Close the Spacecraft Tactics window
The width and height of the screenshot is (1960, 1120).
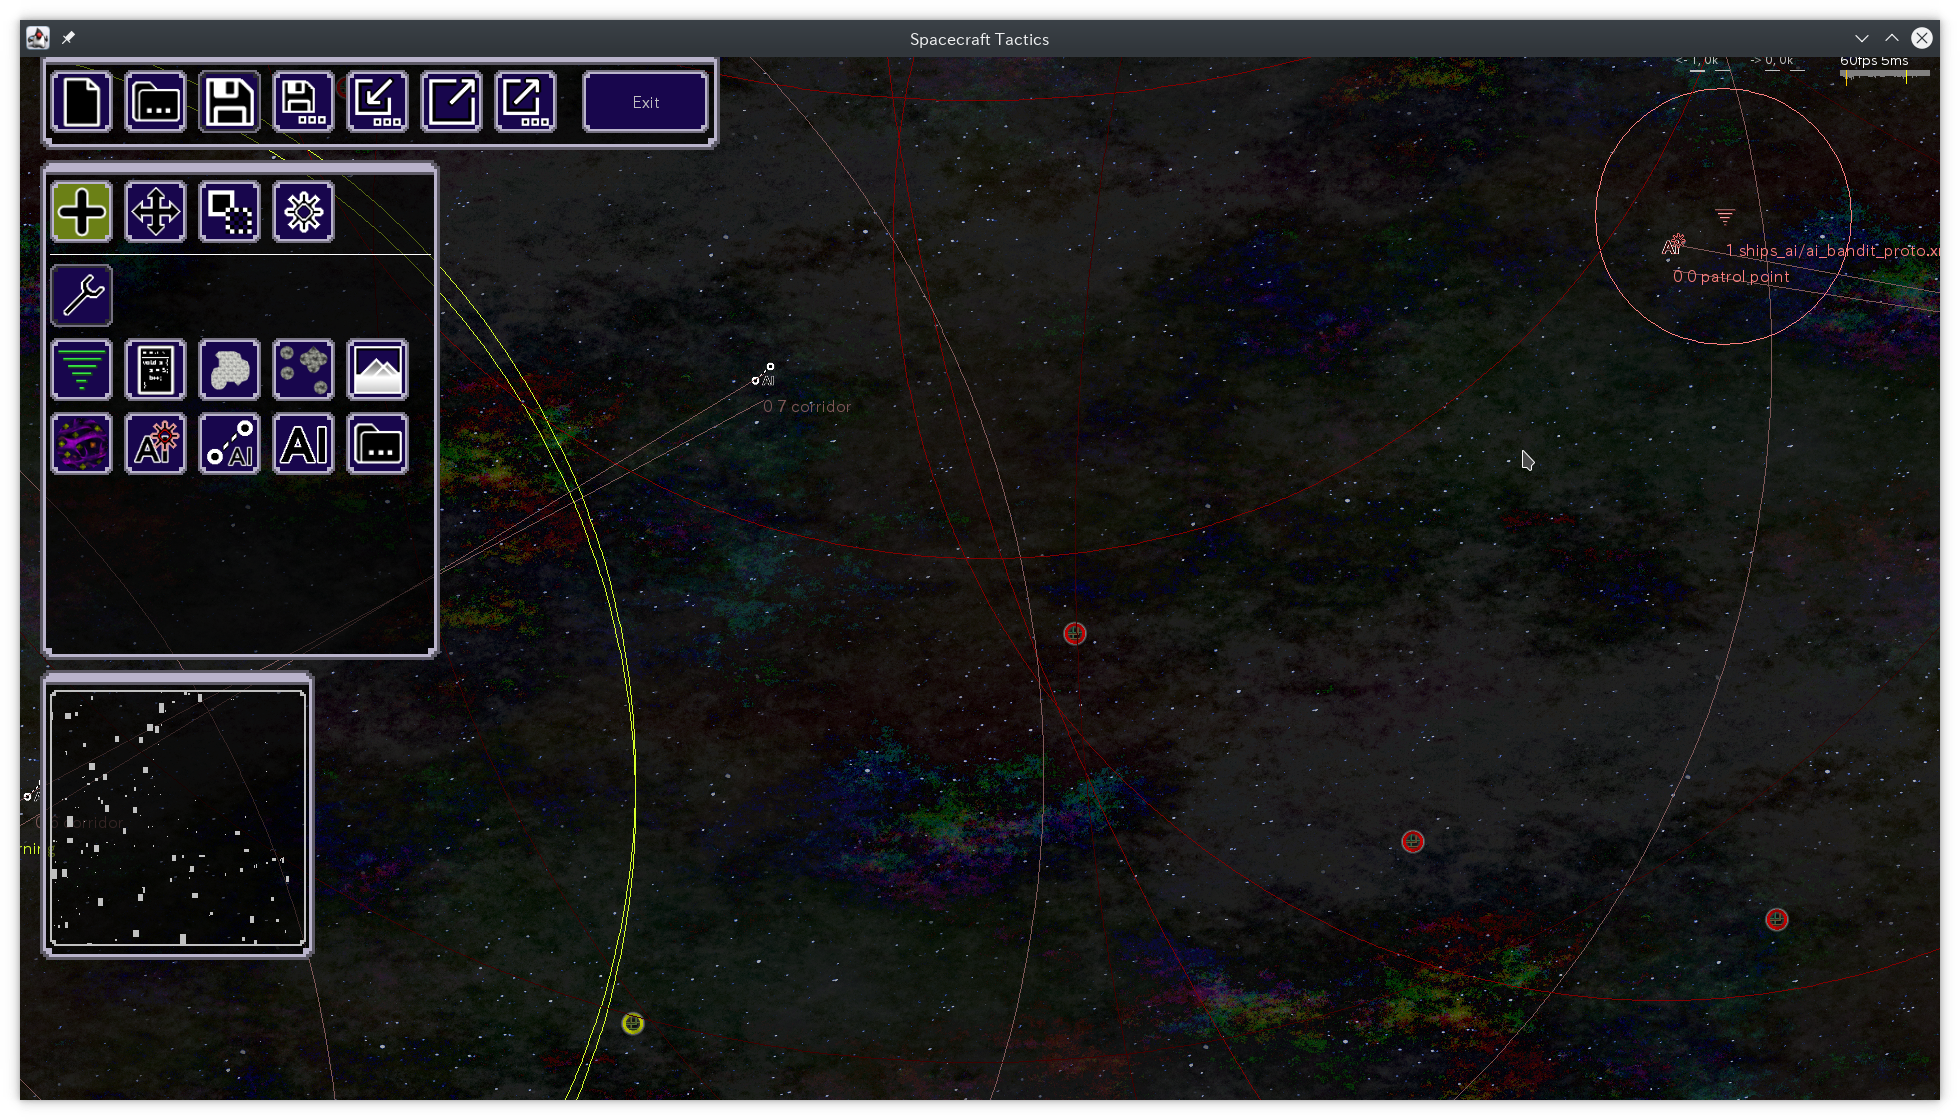(x=1922, y=38)
